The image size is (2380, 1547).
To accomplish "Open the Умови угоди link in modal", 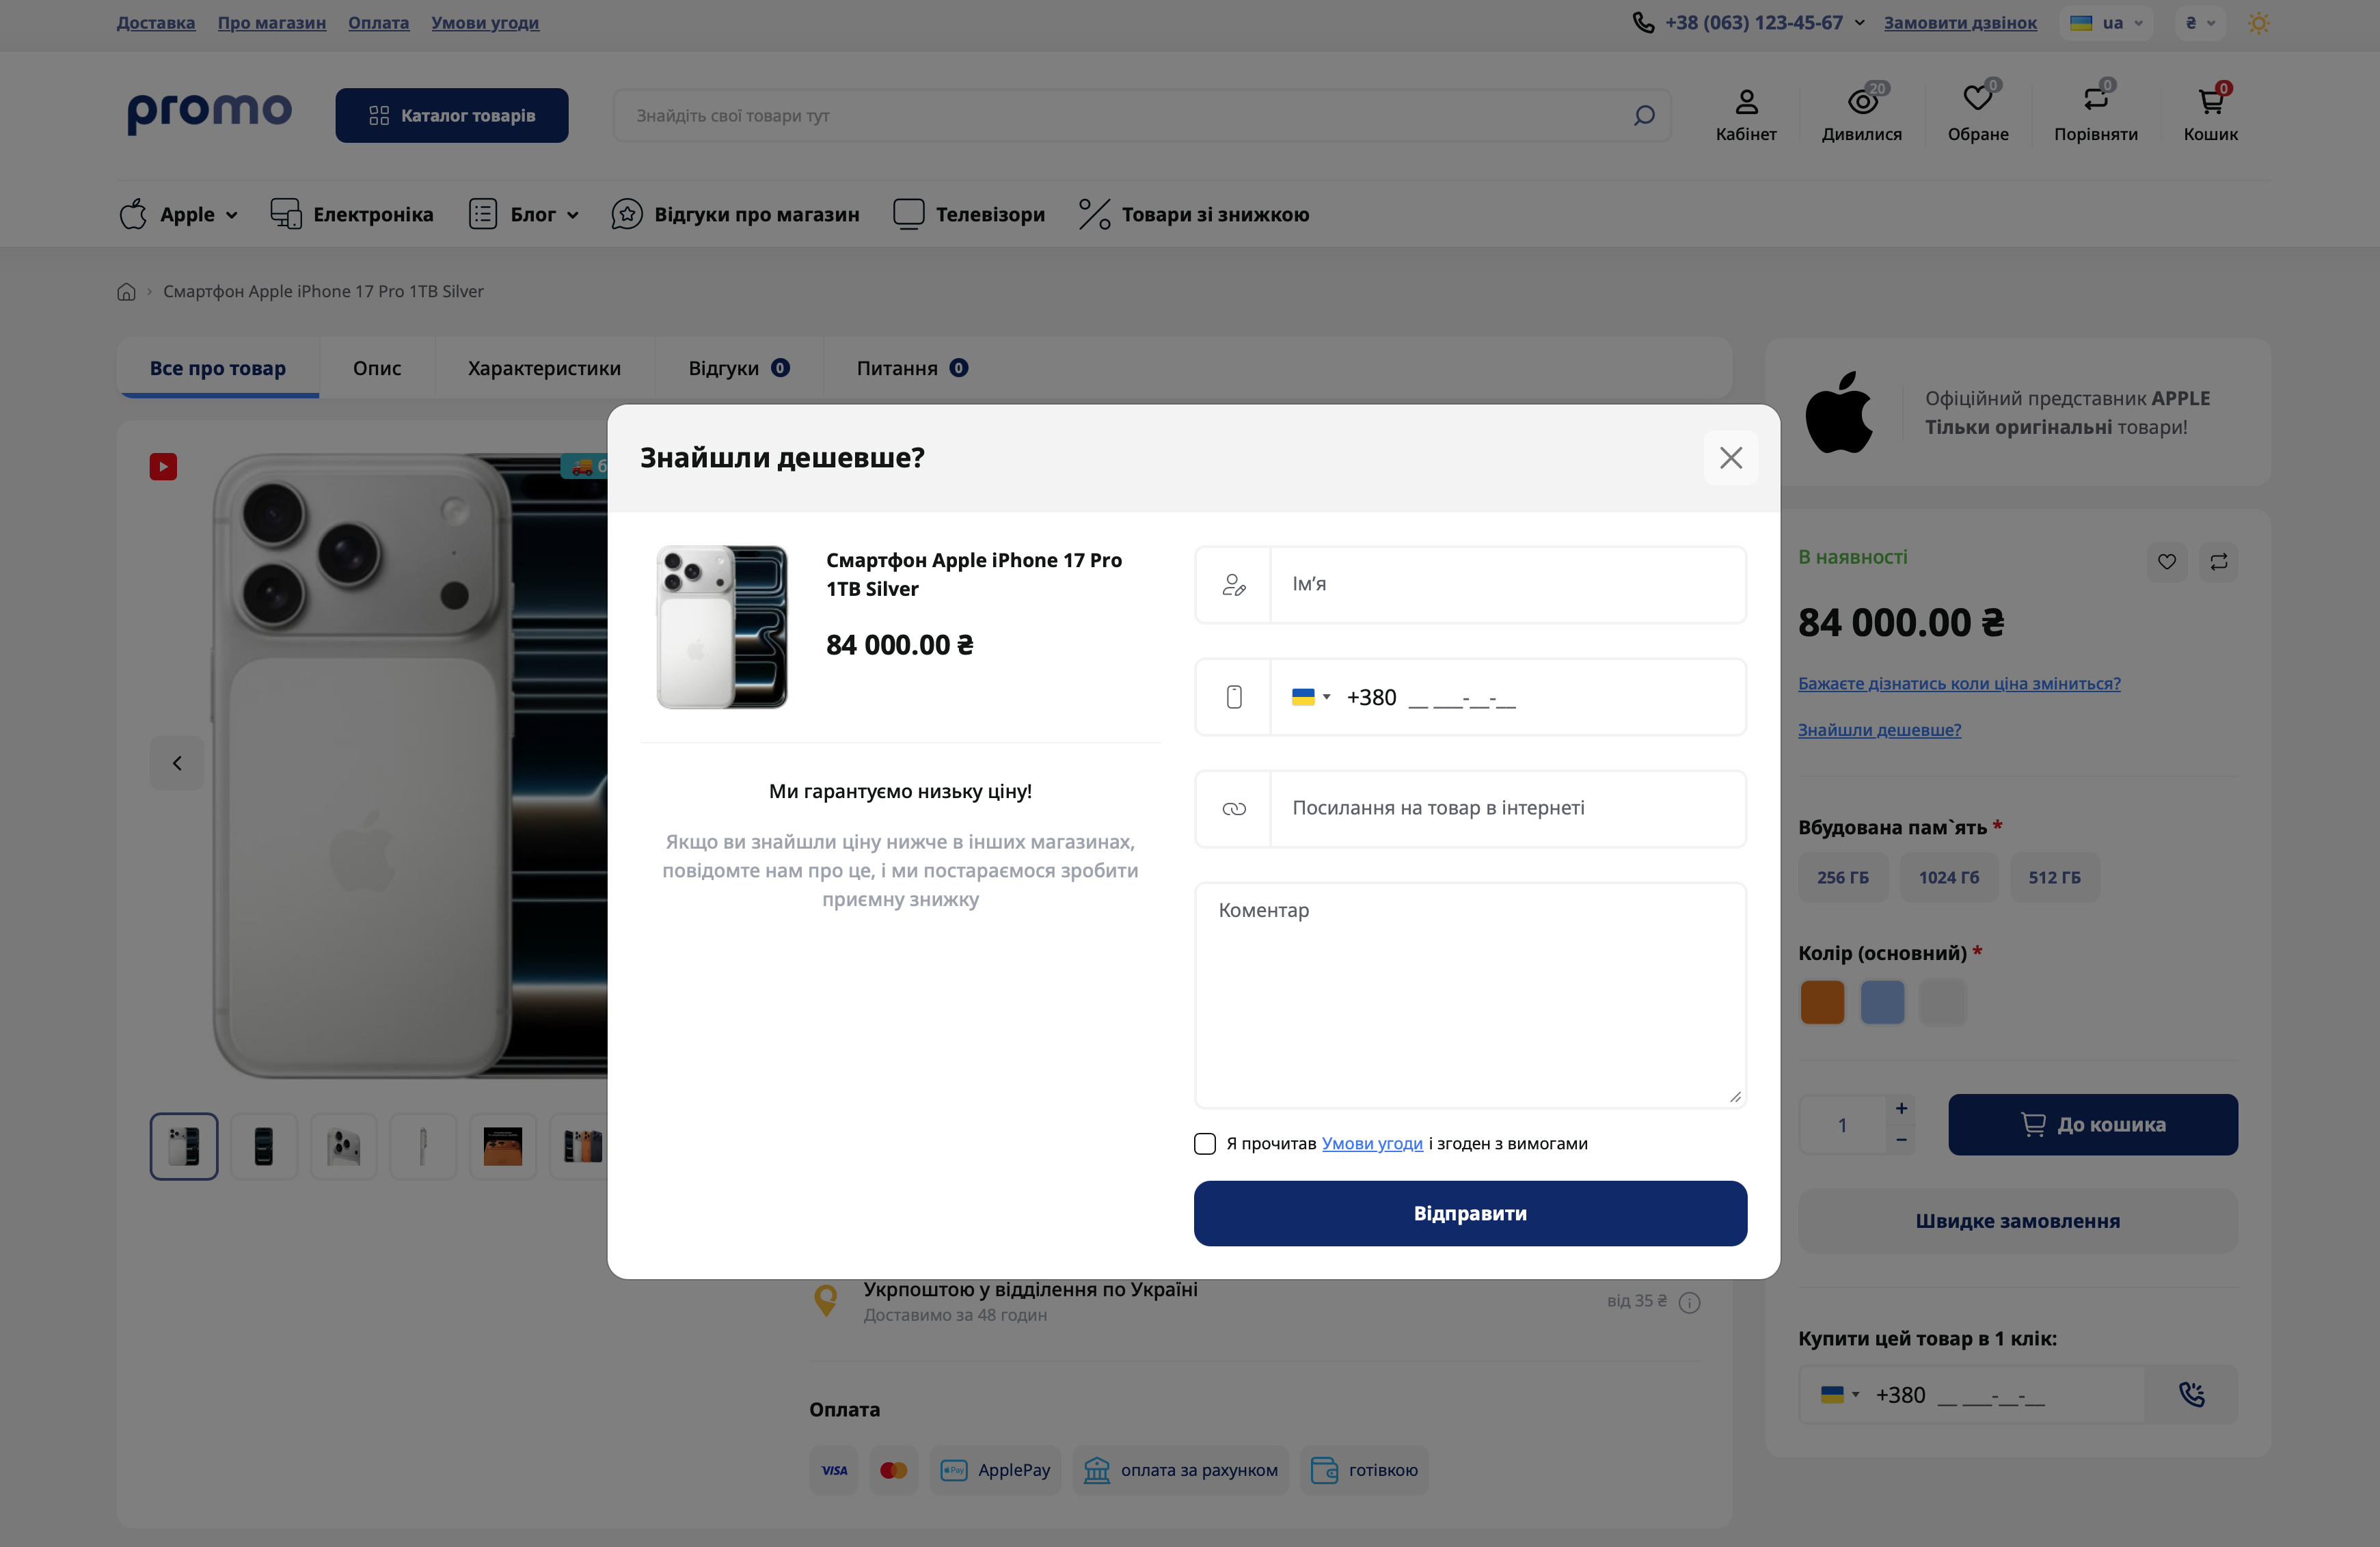I will pyautogui.click(x=1371, y=1143).
